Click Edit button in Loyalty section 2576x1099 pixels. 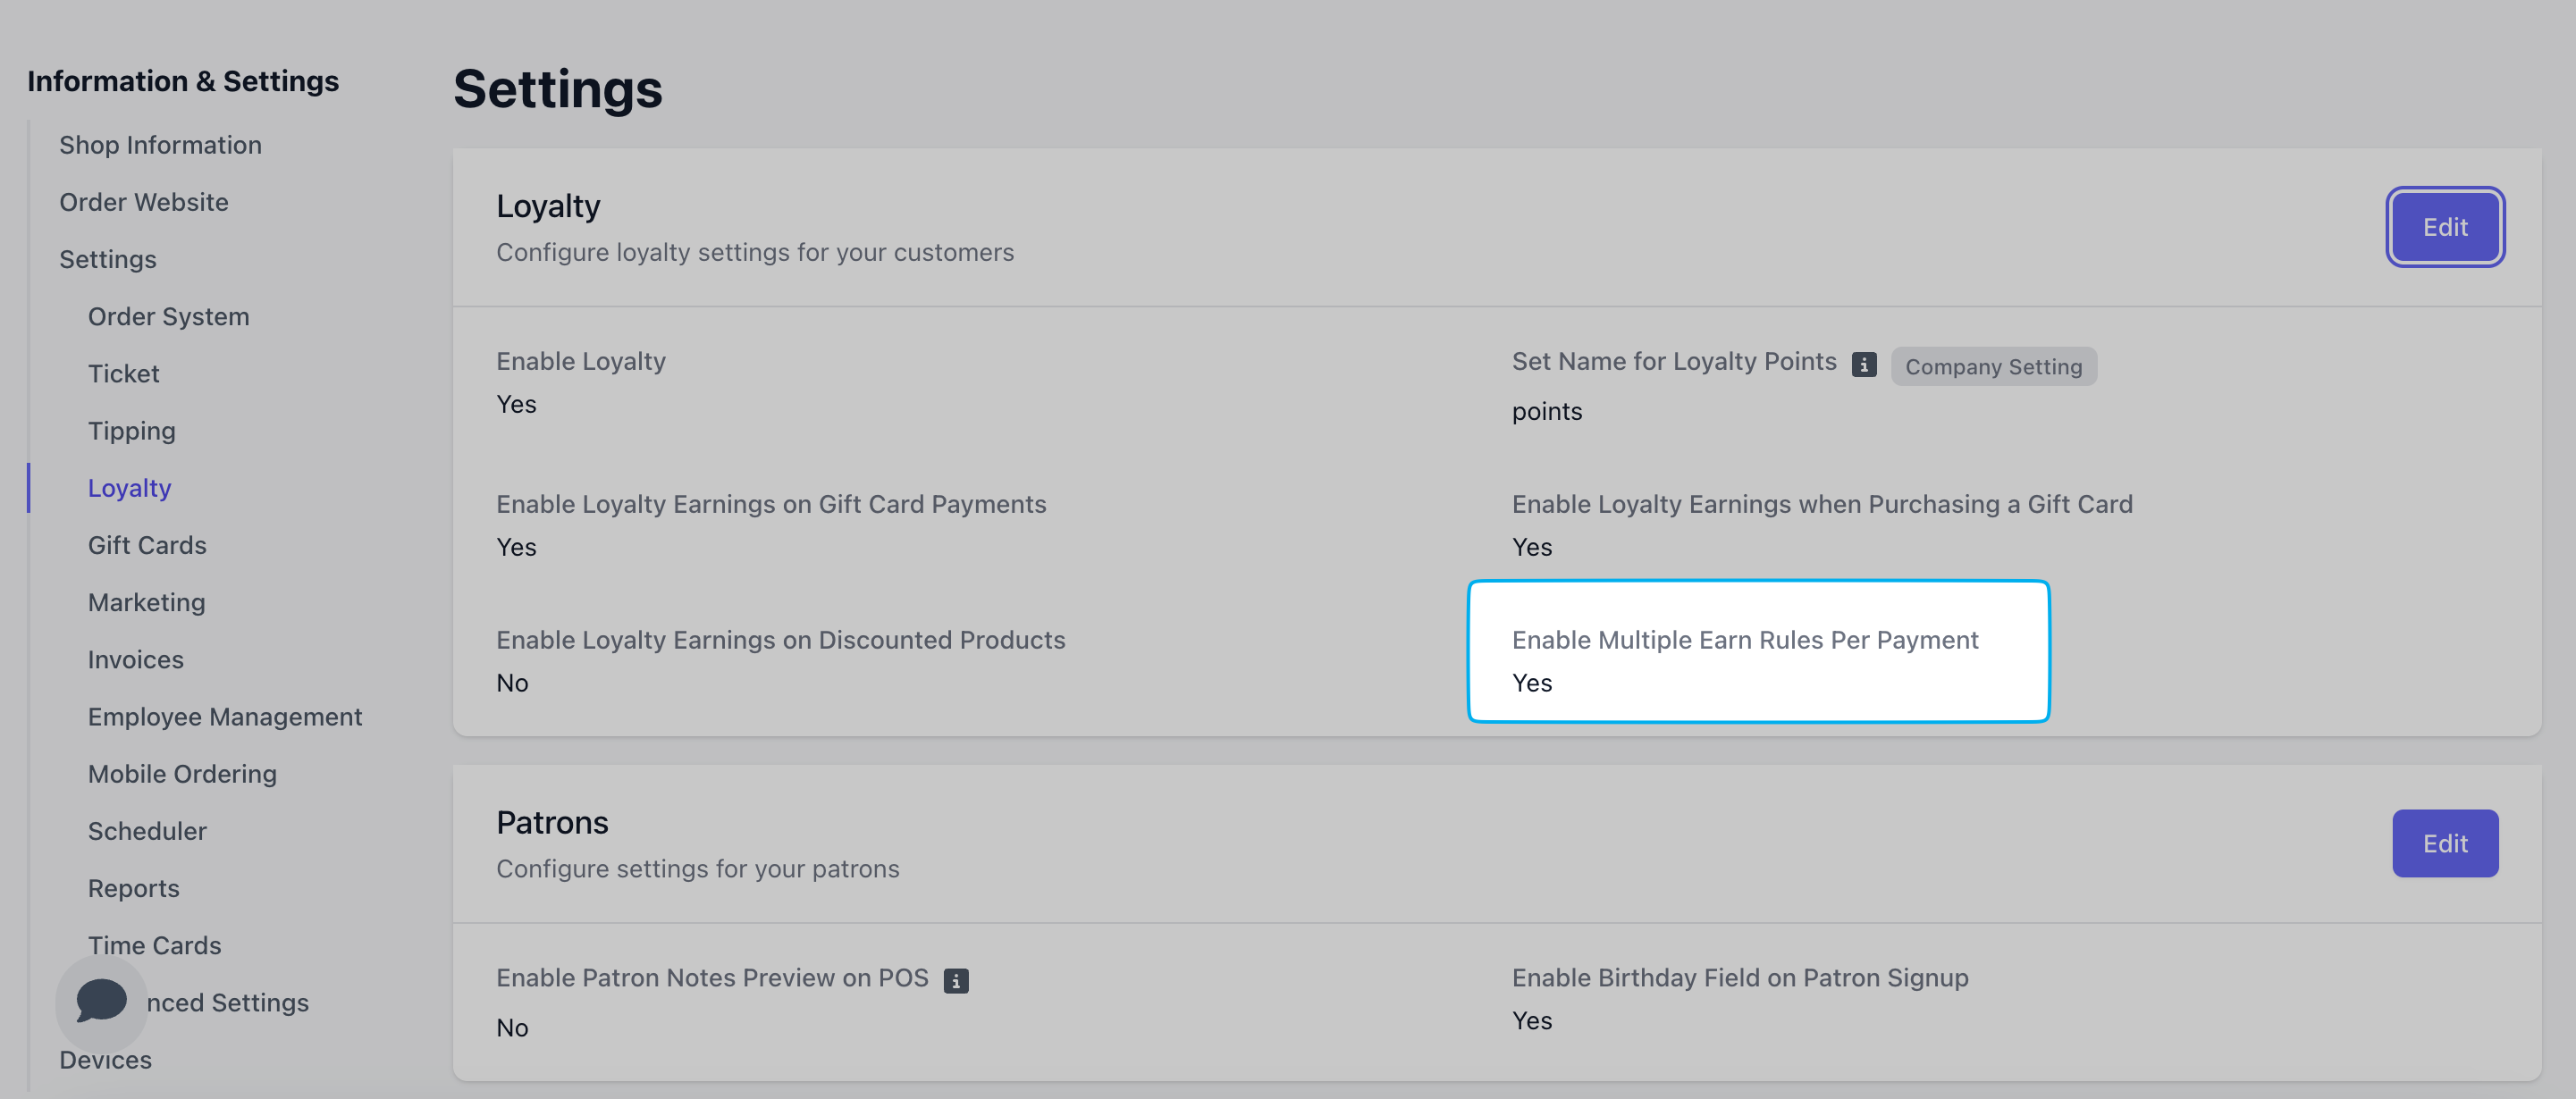pos(2444,227)
